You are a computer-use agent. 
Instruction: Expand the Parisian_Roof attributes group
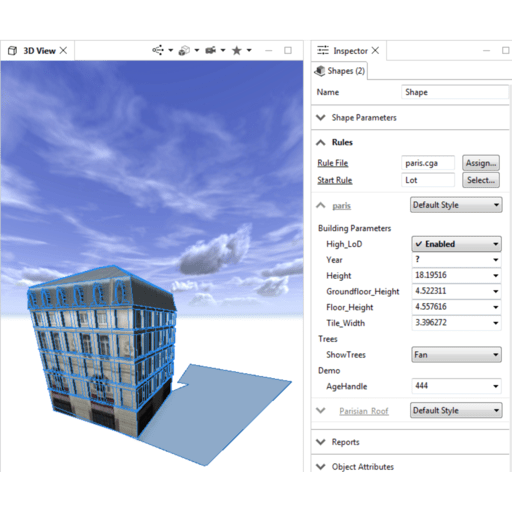coord(321,410)
